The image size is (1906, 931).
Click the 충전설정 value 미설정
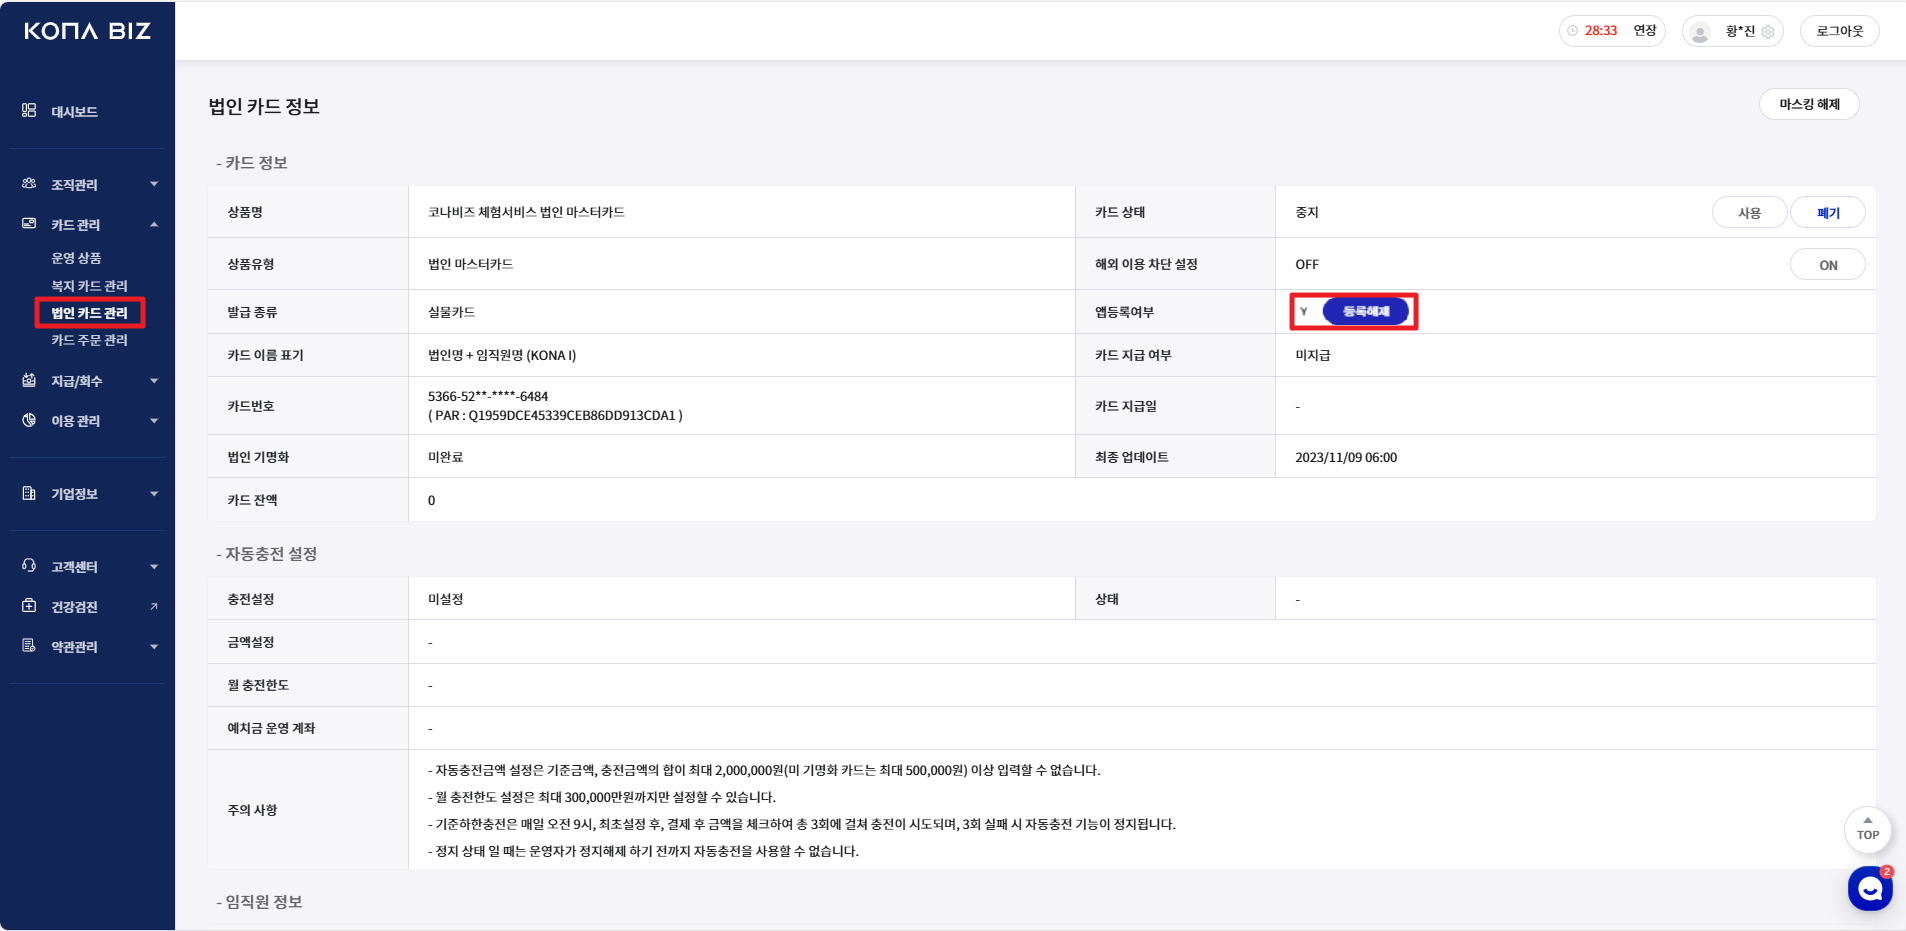446,599
